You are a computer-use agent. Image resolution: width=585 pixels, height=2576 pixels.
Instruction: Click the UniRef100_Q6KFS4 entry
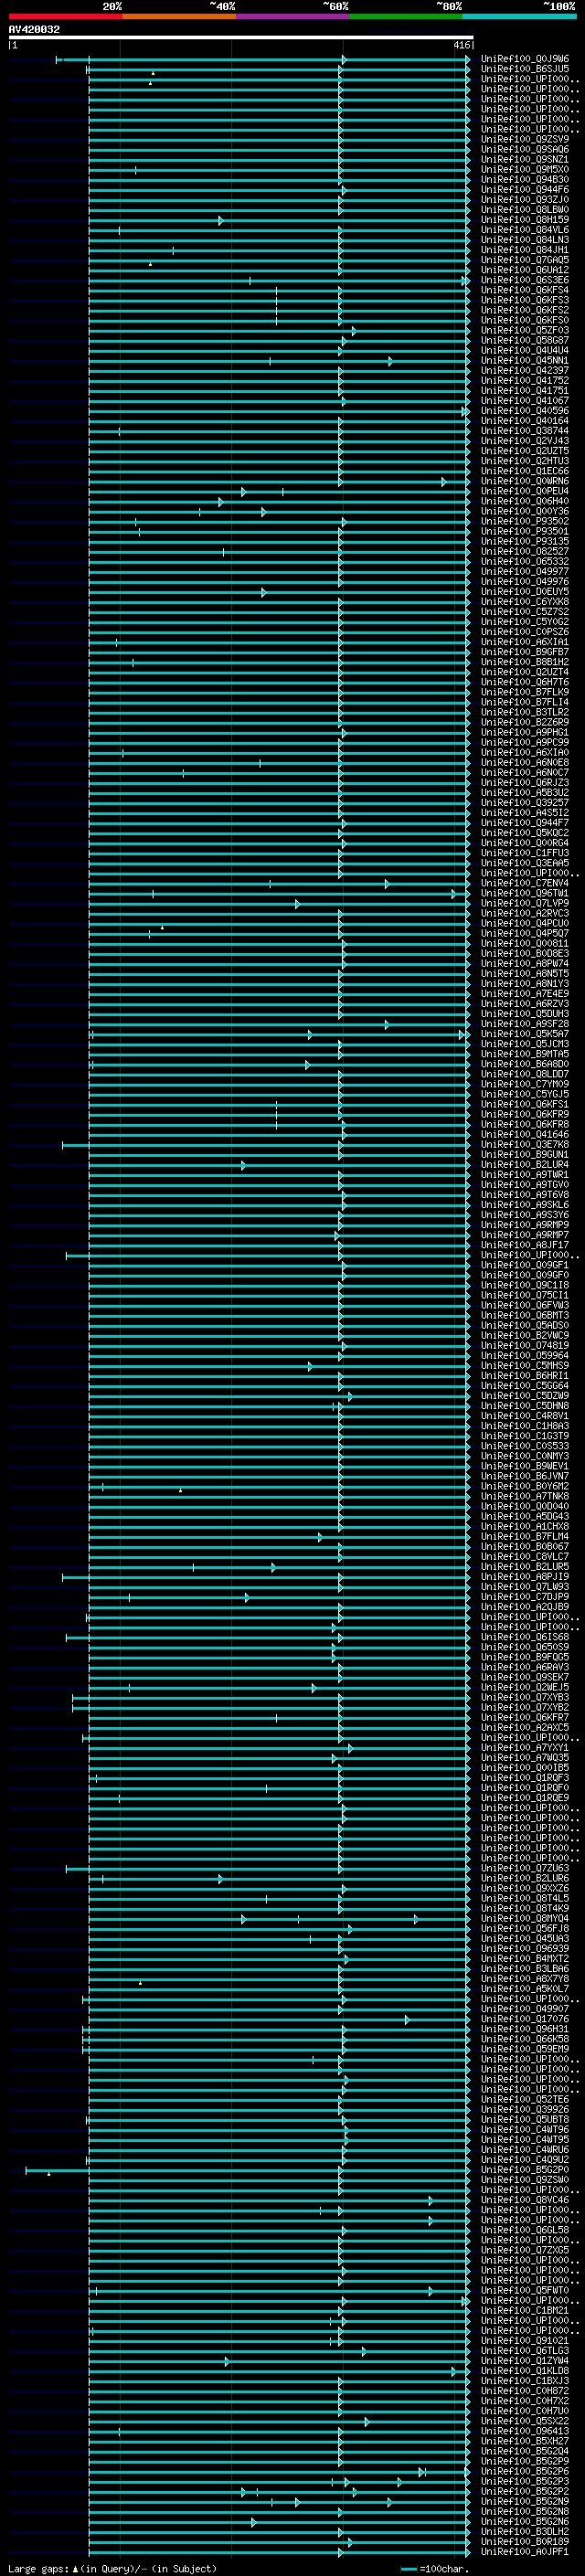click(524, 290)
